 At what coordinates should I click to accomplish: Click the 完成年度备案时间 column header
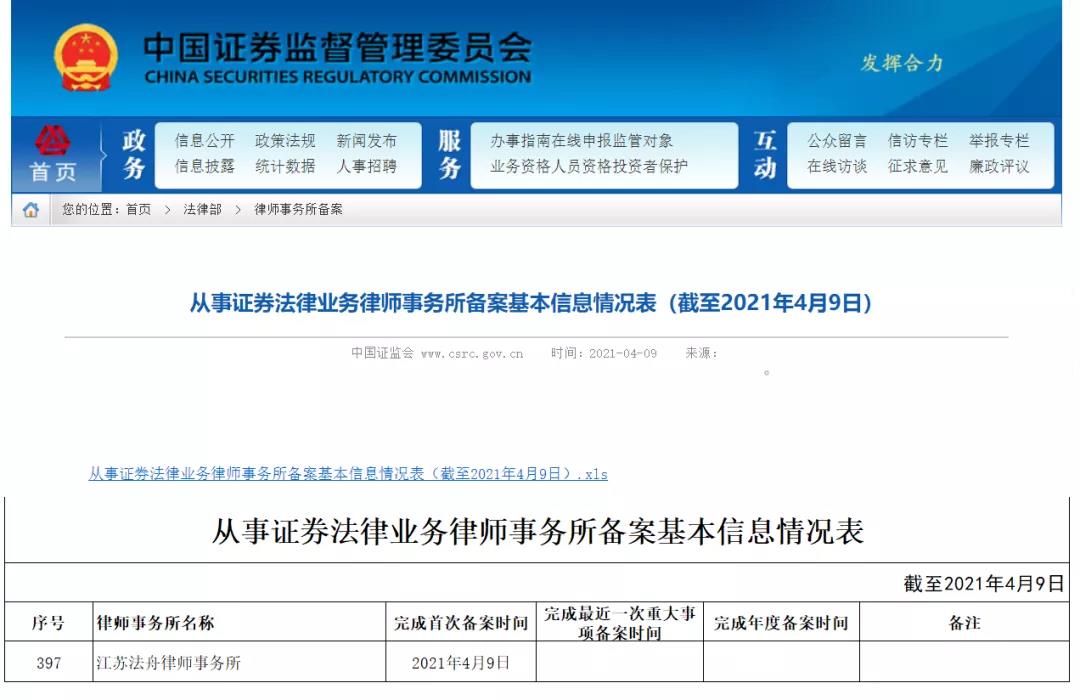(781, 623)
